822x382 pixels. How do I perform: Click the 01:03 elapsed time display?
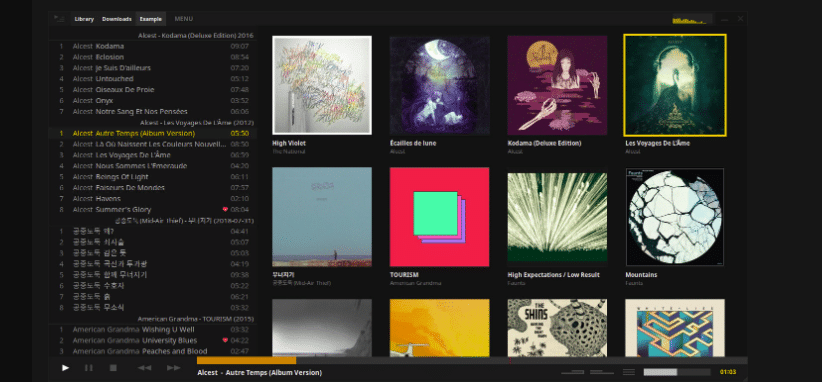tap(728, 372)
